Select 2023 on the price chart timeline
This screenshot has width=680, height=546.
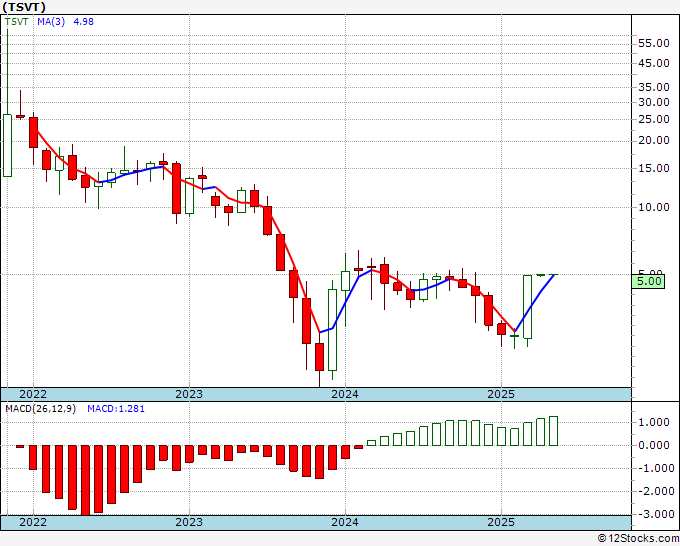click(x=189, y=394)
